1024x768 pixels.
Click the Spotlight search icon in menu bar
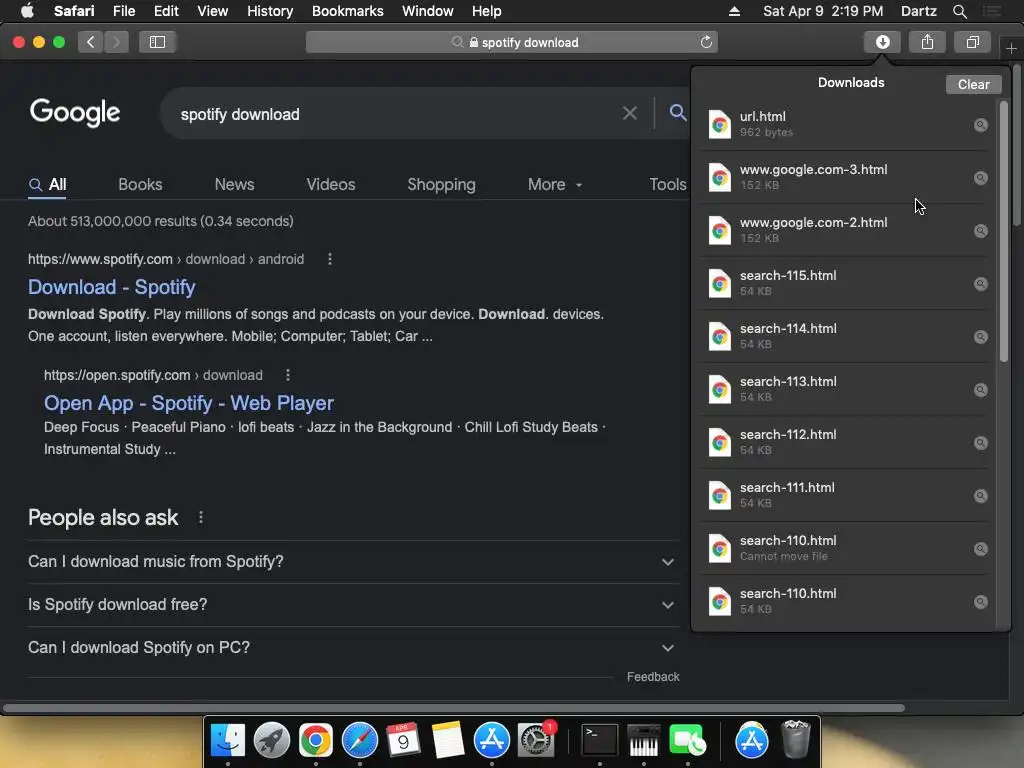click(959, 11)
